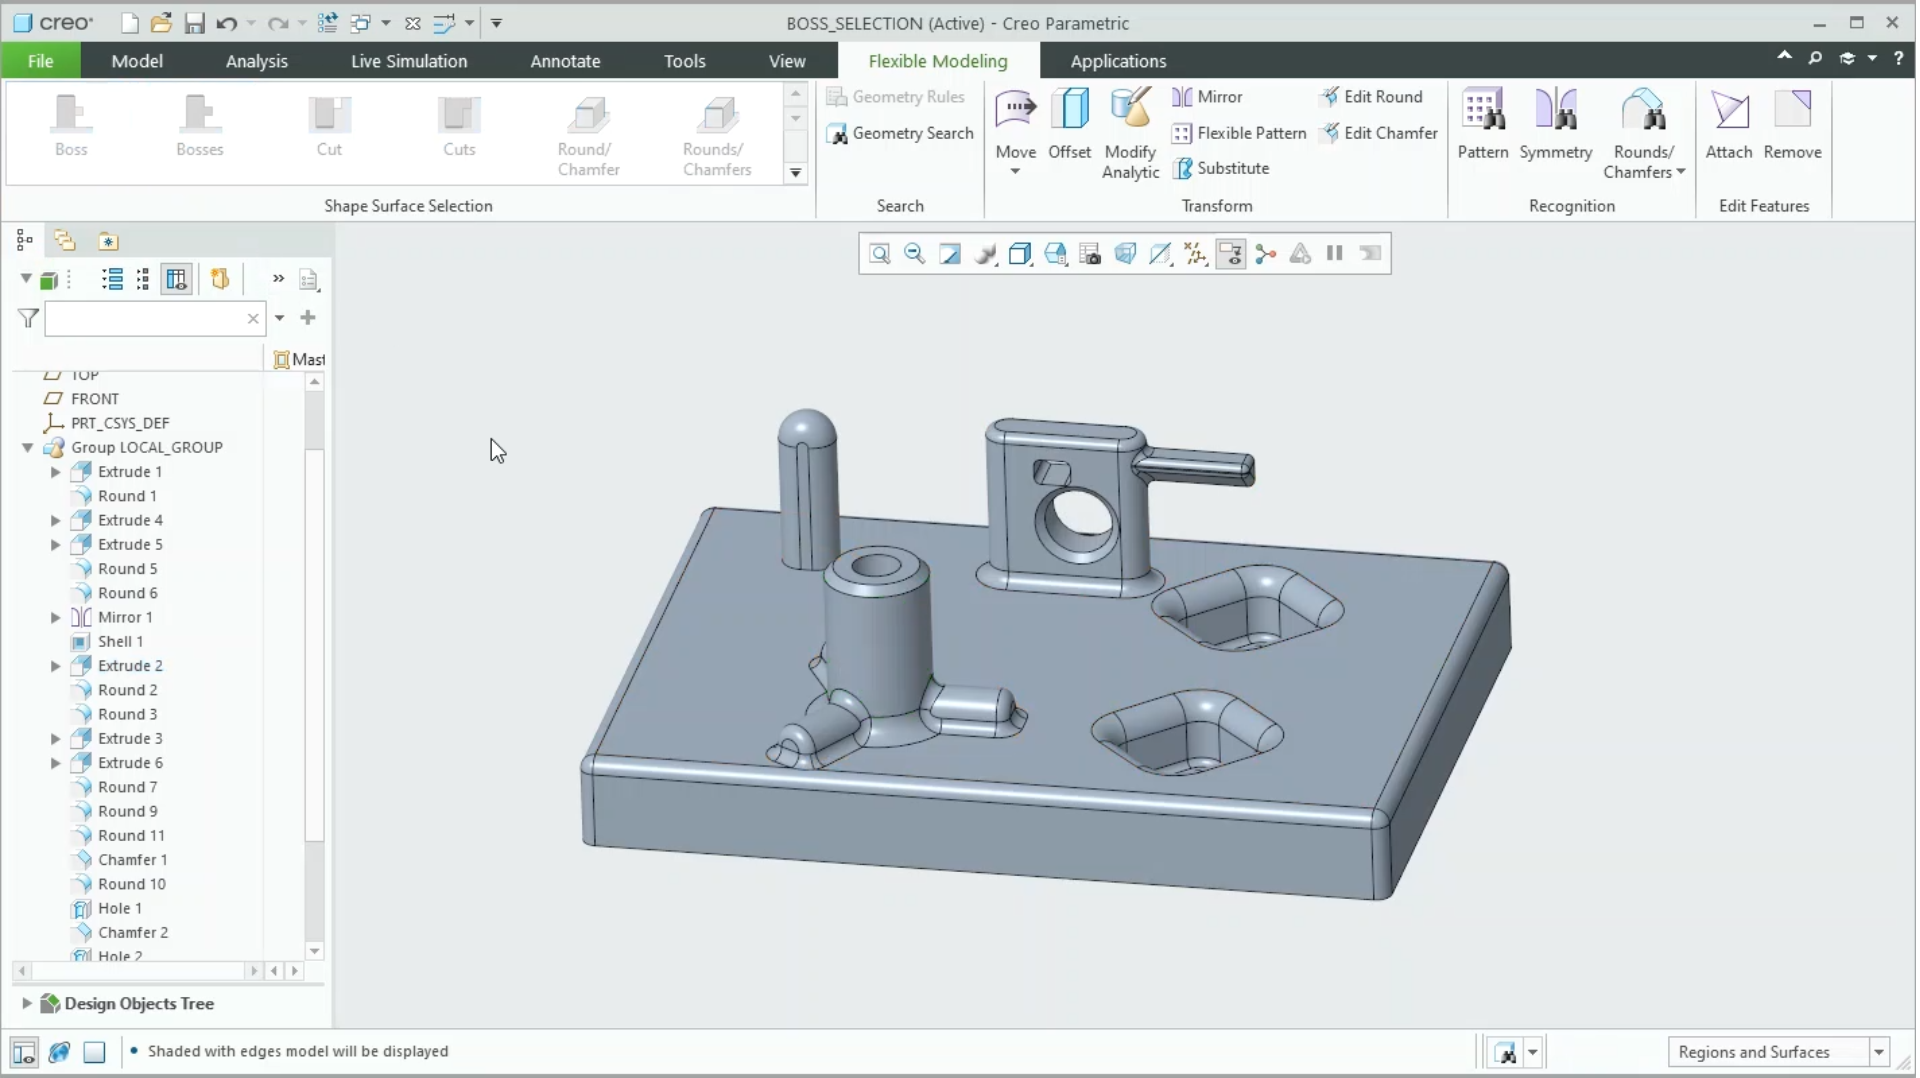
Task: Toggle the tree columns display button
Action: tap(177, 279)
